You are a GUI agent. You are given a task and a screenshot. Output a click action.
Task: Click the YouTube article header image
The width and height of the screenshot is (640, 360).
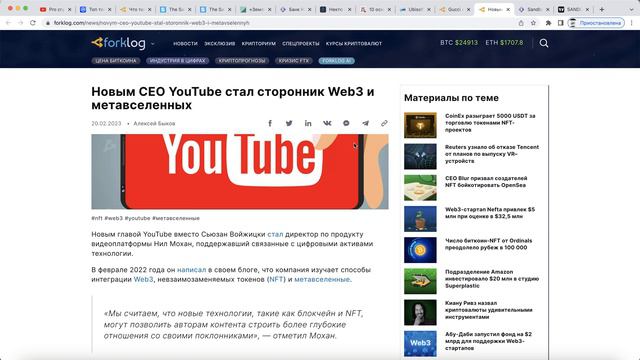(240, 171)
